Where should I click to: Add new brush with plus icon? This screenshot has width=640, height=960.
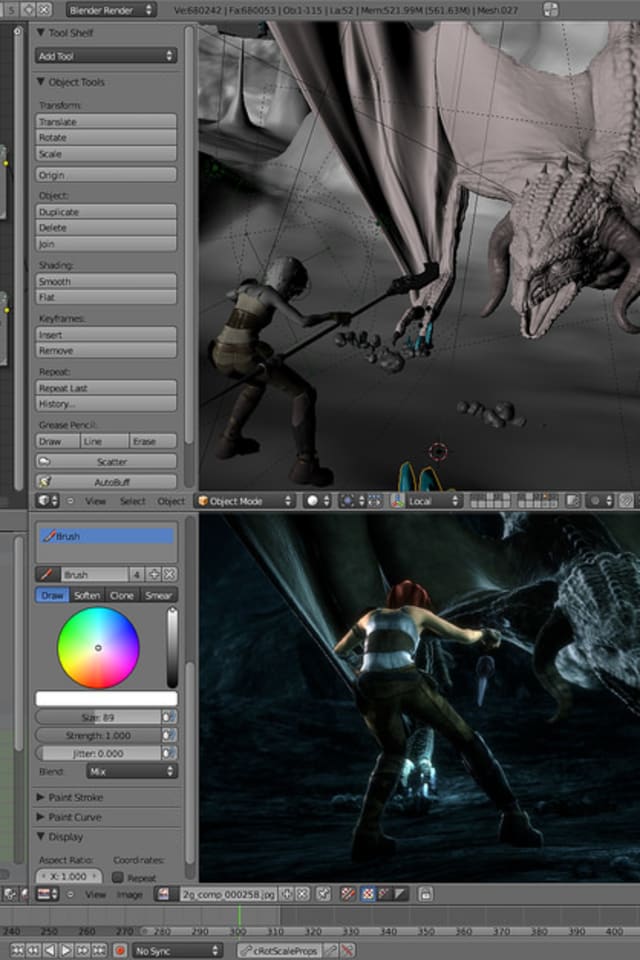click(x=154, y=574)
